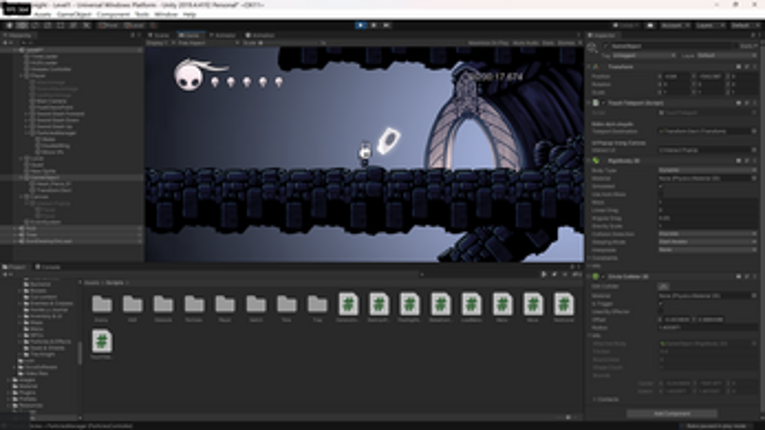The width and height of the screenshot is (765, 430).
Task: Toggle Used By Effector checkbox
Action: pos(661,311)
